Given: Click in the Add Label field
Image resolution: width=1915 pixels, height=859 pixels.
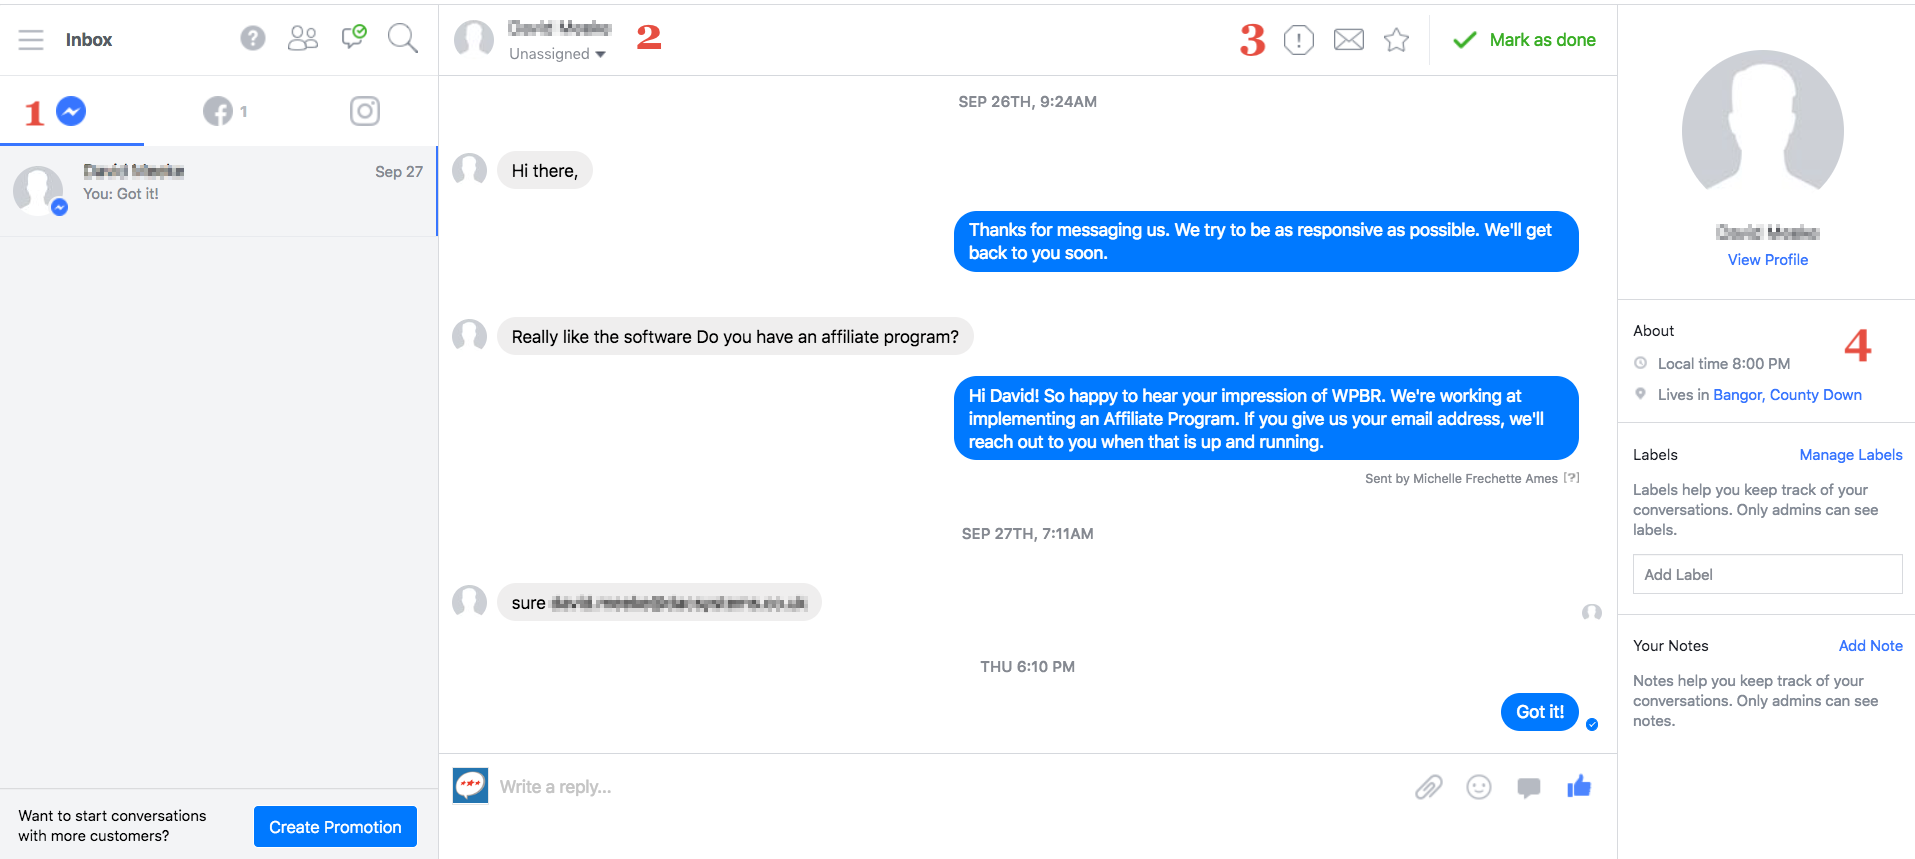Looking at the screenshot, I should point(1767,574).
